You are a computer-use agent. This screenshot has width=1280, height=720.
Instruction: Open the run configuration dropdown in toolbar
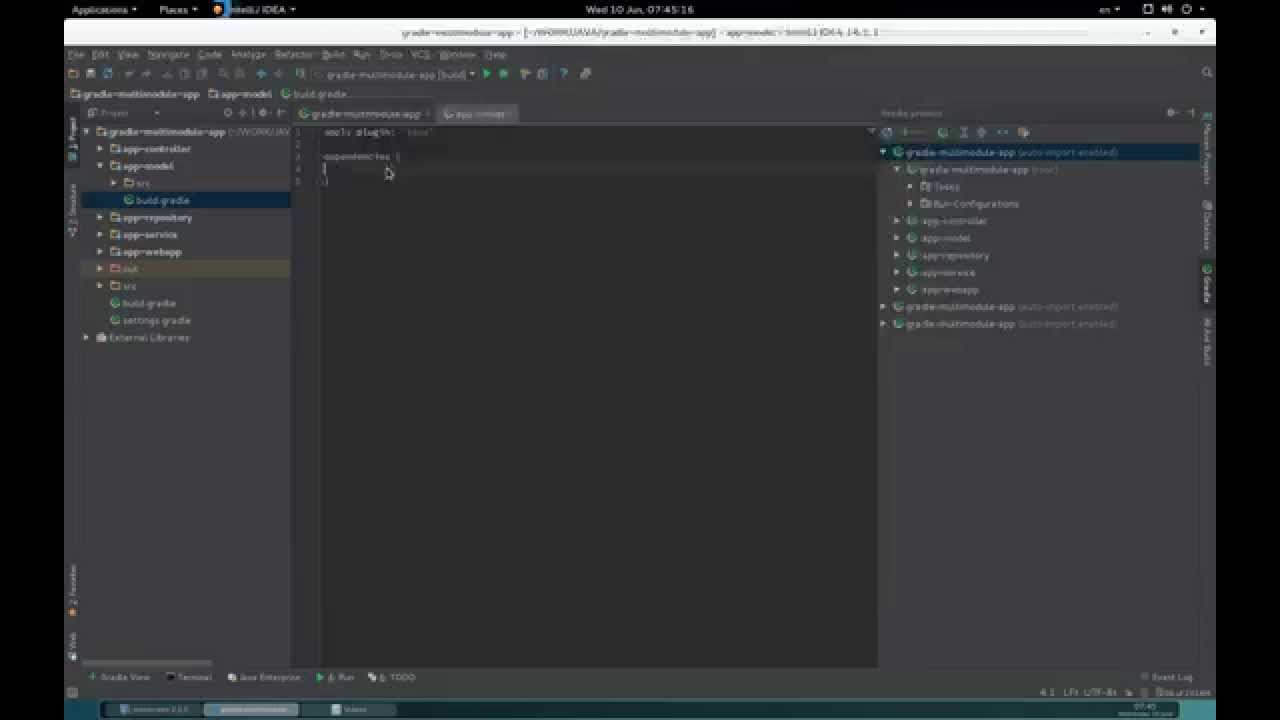(395, 74)
